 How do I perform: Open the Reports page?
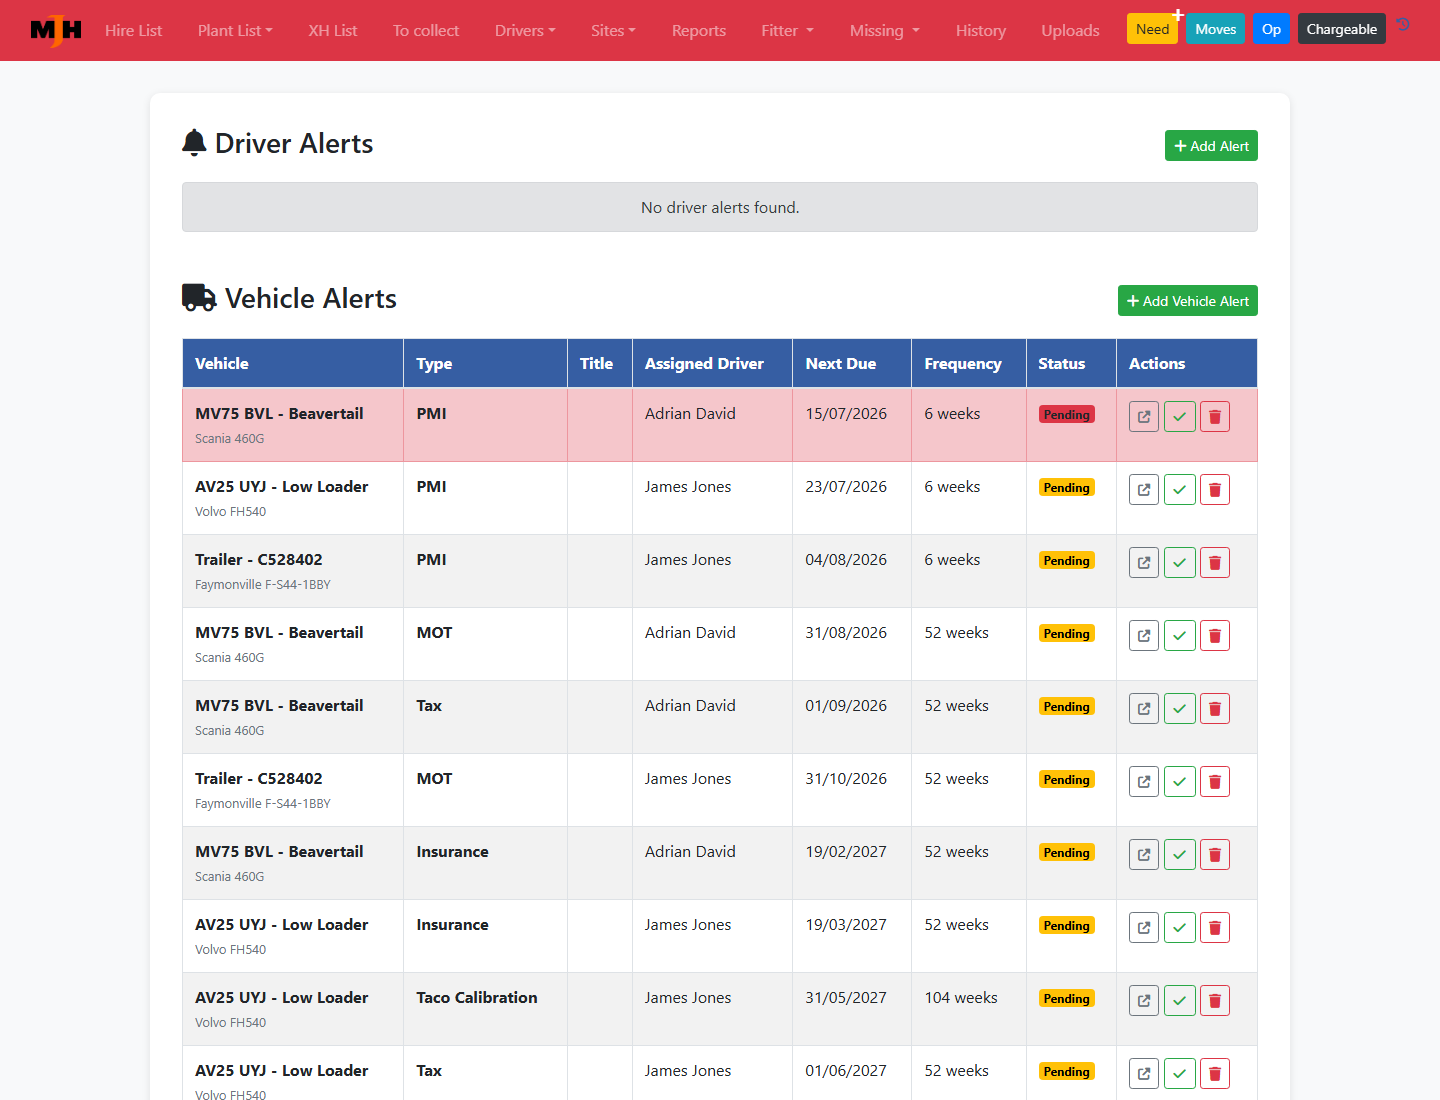[x=699, y=31]
